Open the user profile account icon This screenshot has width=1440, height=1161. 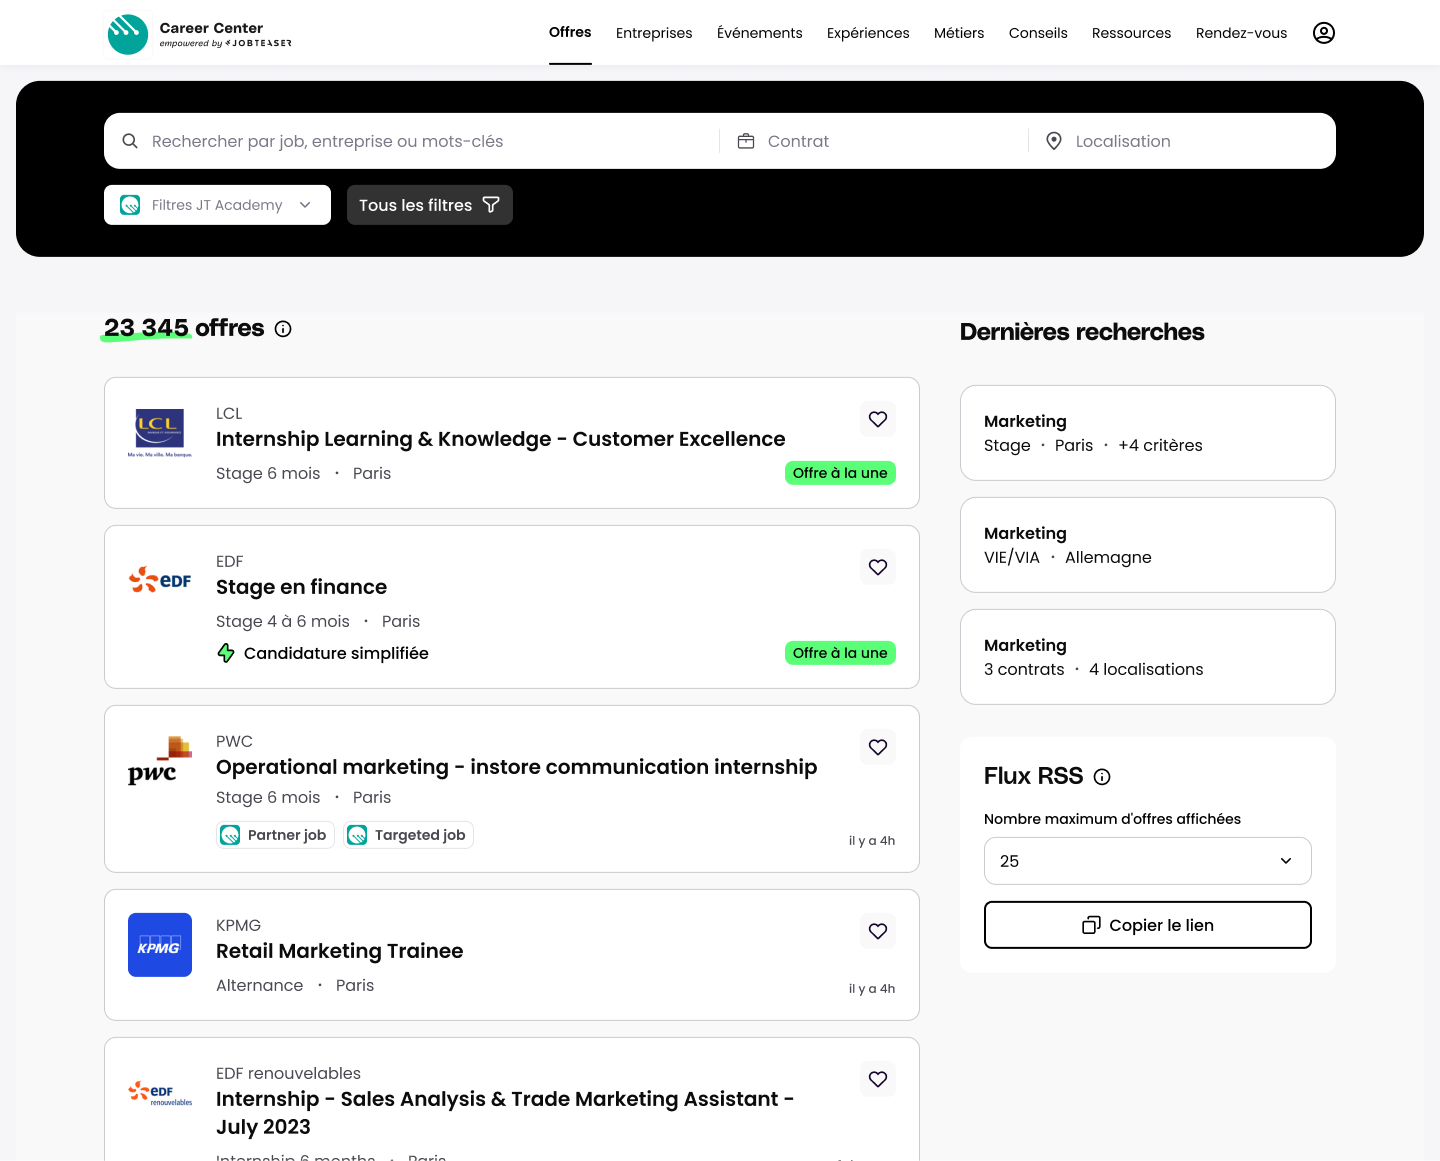[x=1324, y=33]
